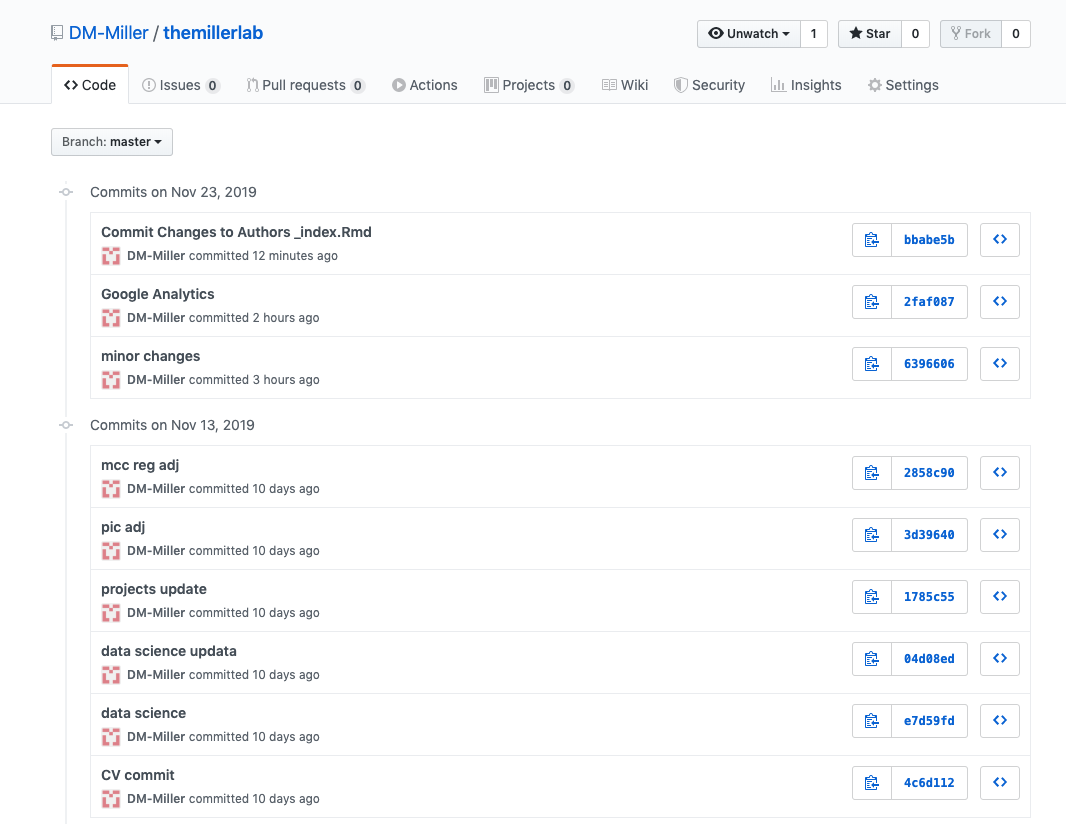Screen dimensions: 1066x824
Task: Open the watchers count 1
Action: pyautogui.click(x=814, y=34)
